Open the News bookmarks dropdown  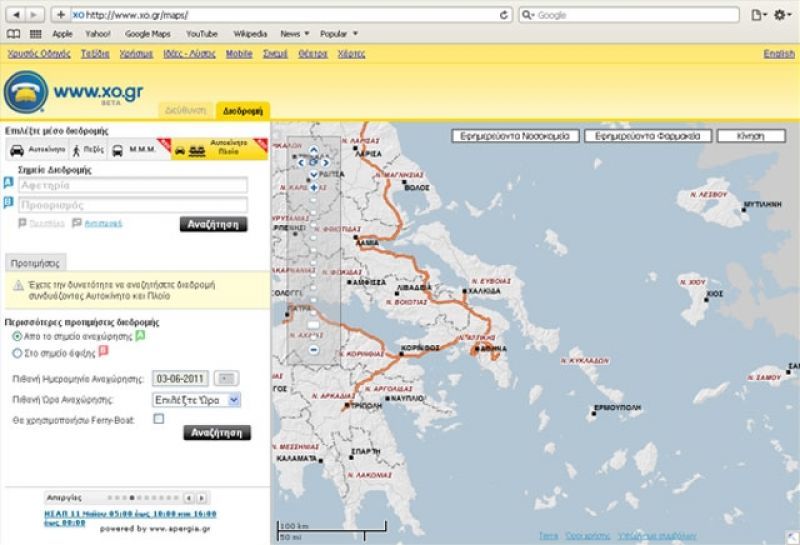pyautogui.click(x=295, y=34)
